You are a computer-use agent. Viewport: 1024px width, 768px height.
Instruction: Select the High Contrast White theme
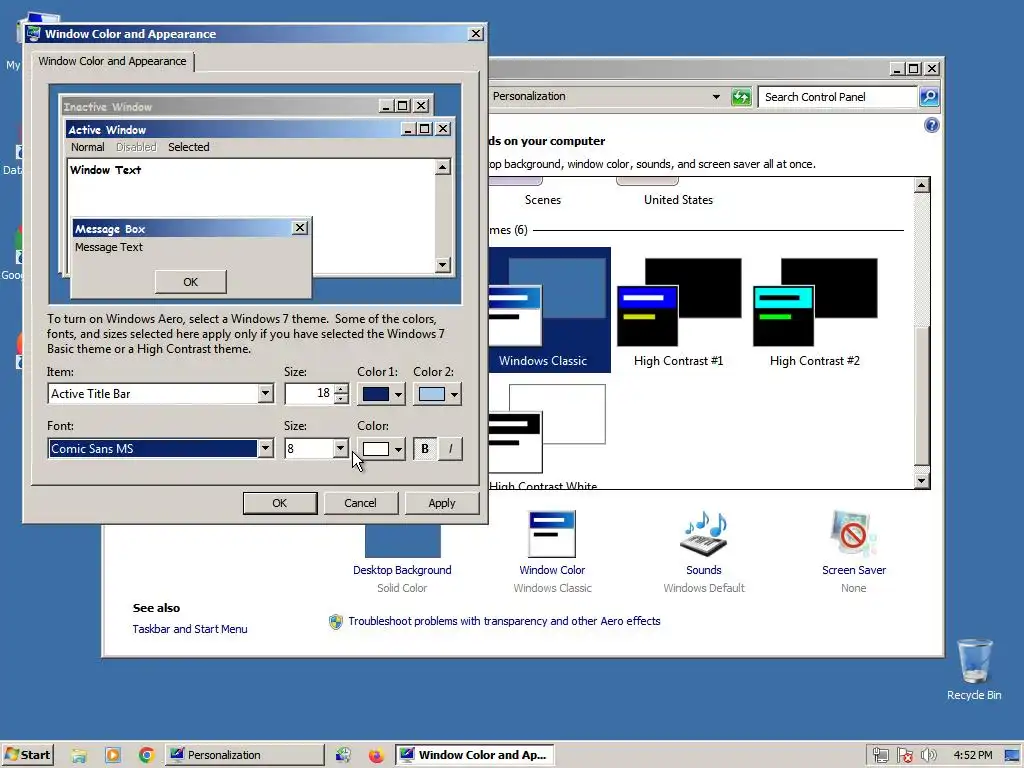[547, 436]
